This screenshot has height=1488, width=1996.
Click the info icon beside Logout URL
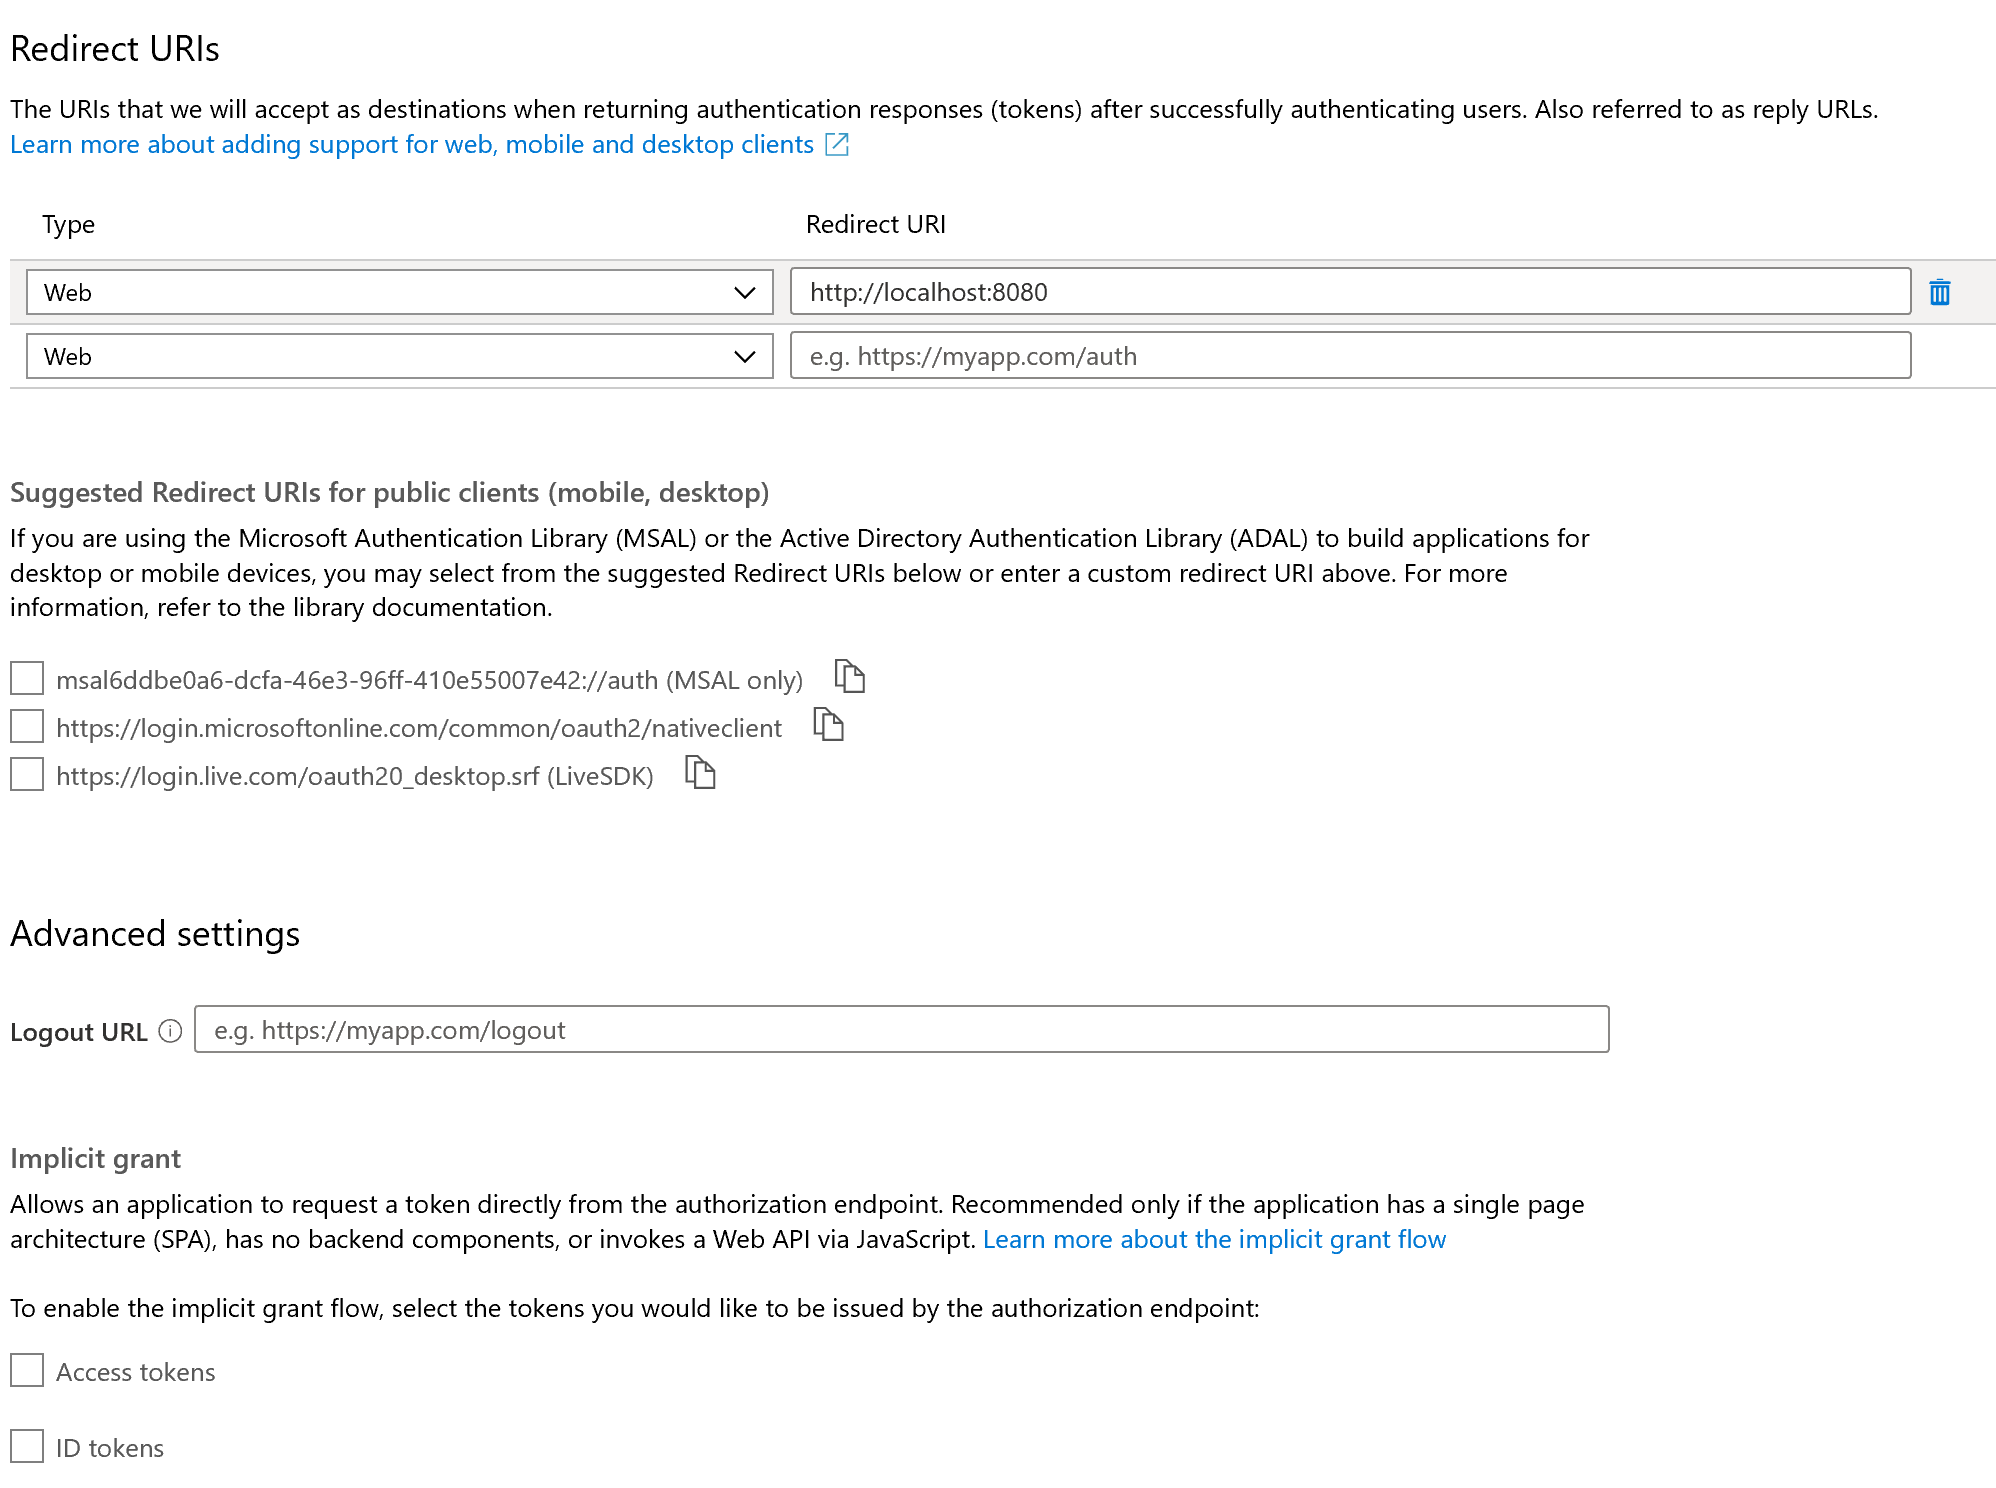(168, 1031)
